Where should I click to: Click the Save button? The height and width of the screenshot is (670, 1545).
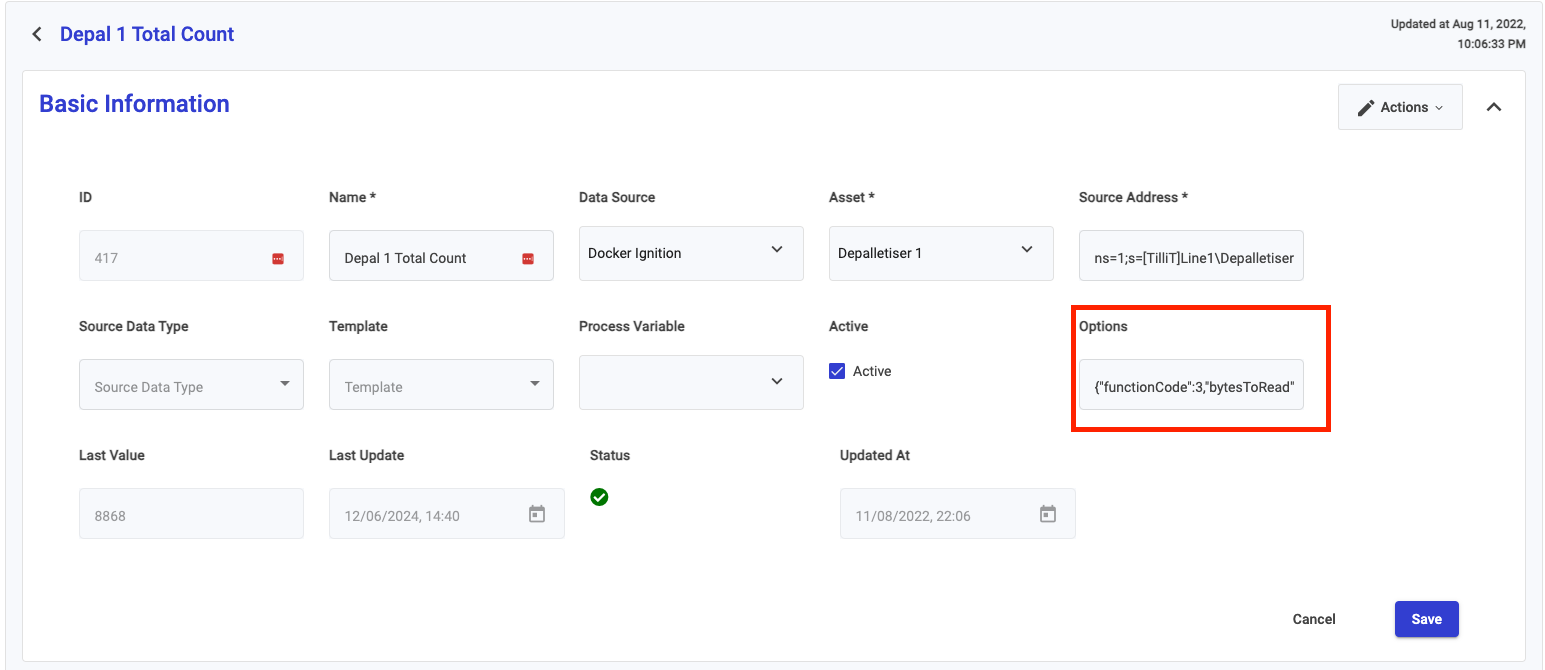click(x=1426, y=619)
